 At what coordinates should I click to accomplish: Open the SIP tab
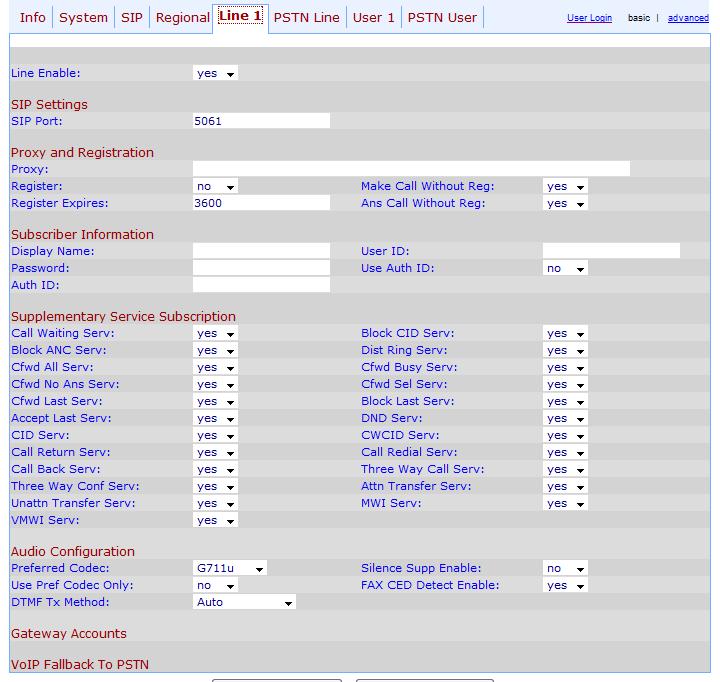coord(132,17)
